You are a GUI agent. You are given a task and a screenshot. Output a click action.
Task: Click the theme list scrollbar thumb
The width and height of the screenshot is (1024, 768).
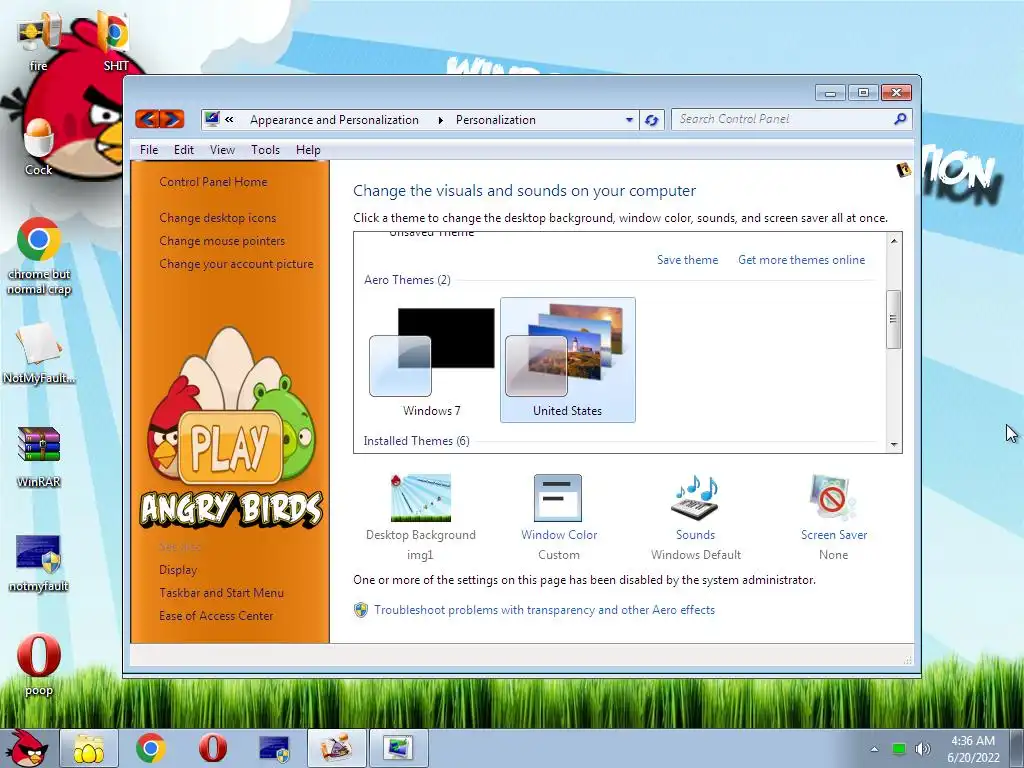(893, 319)
